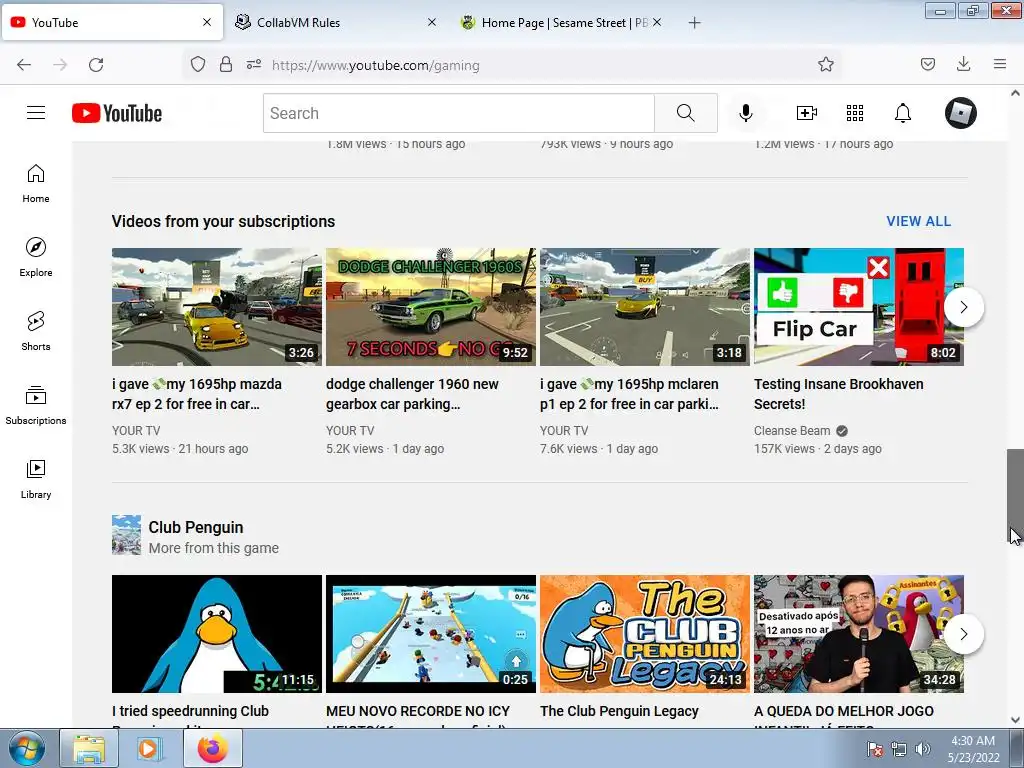Click the Flip Car video thumbnail
The height and width of the screenshot is (768, 1024).
859,307
